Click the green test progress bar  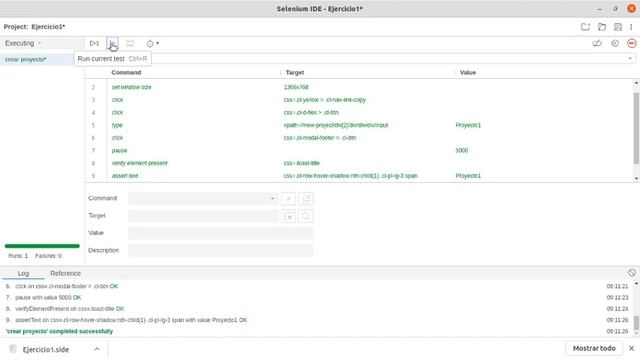click(42, 246)
